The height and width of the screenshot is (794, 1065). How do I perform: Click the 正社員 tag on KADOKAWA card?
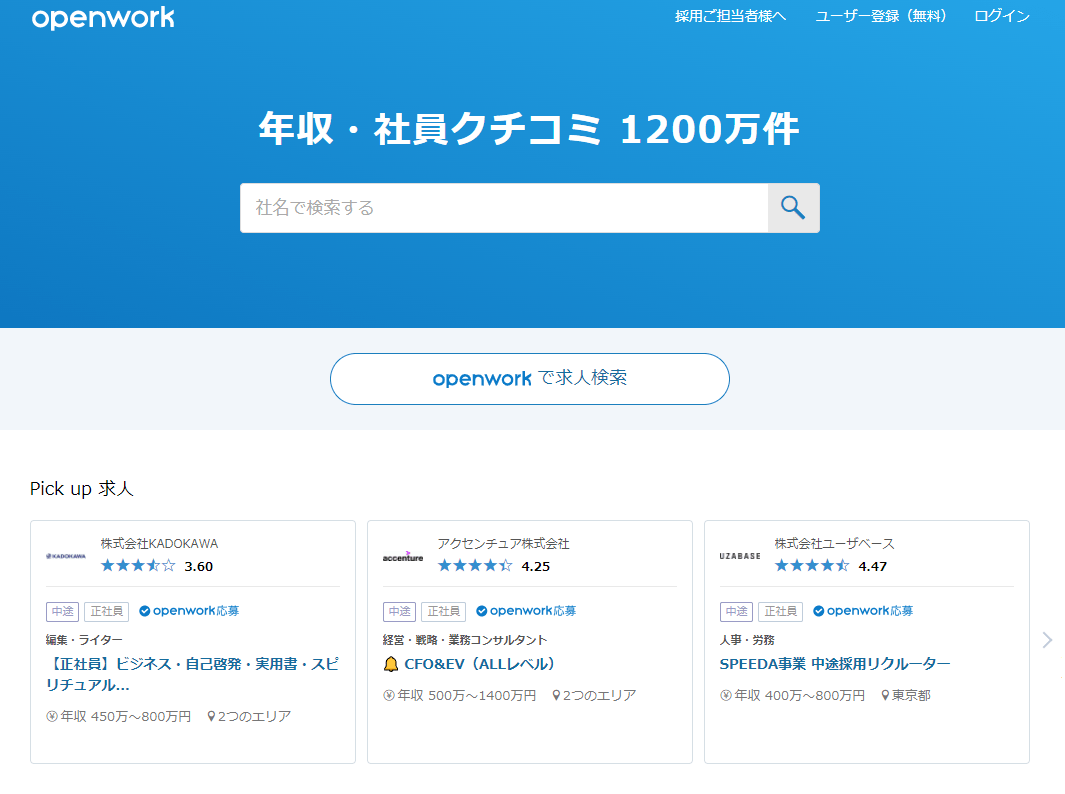click(x=107, y=611)
